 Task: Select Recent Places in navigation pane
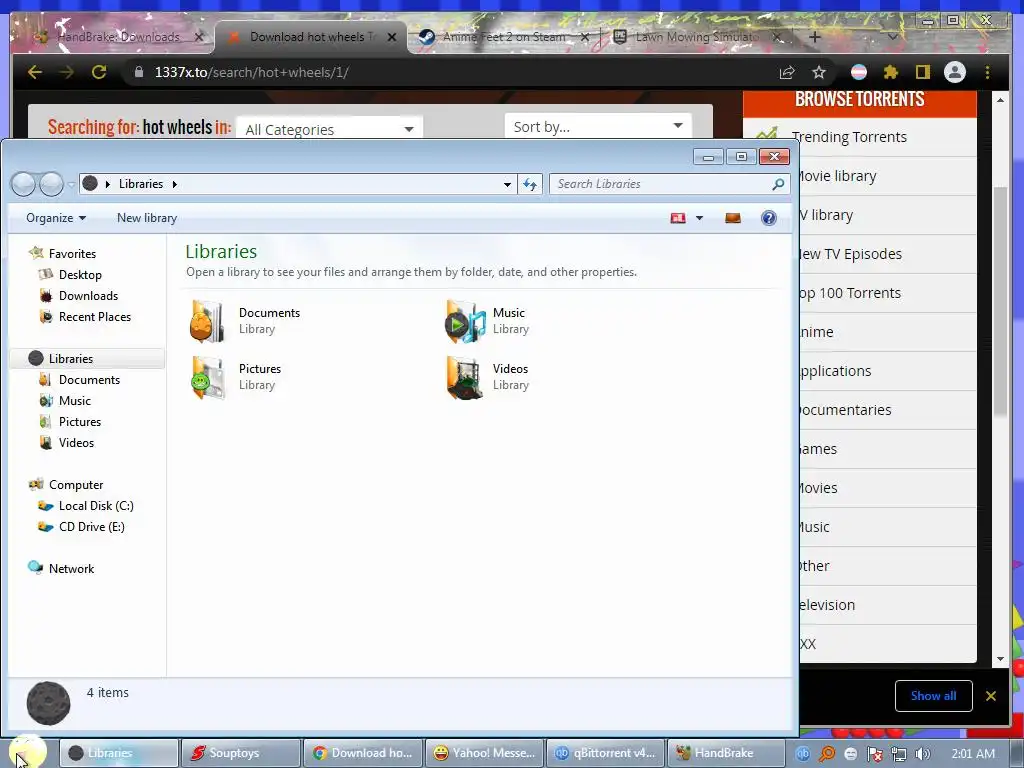coord(95,317)
